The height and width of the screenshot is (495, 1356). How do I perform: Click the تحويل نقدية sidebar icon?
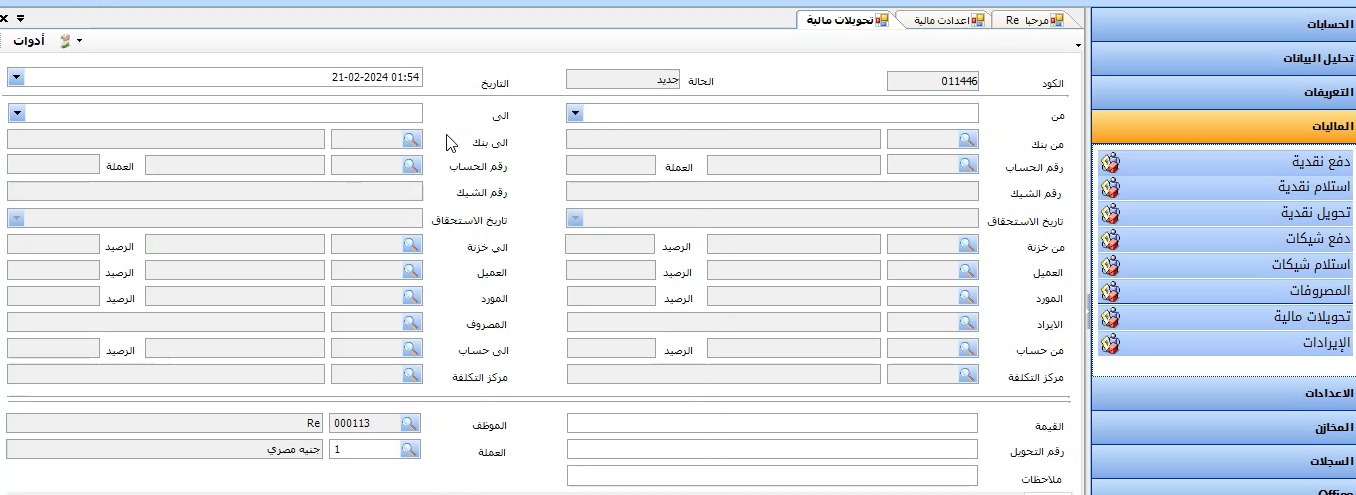(x=1109, y=214)
